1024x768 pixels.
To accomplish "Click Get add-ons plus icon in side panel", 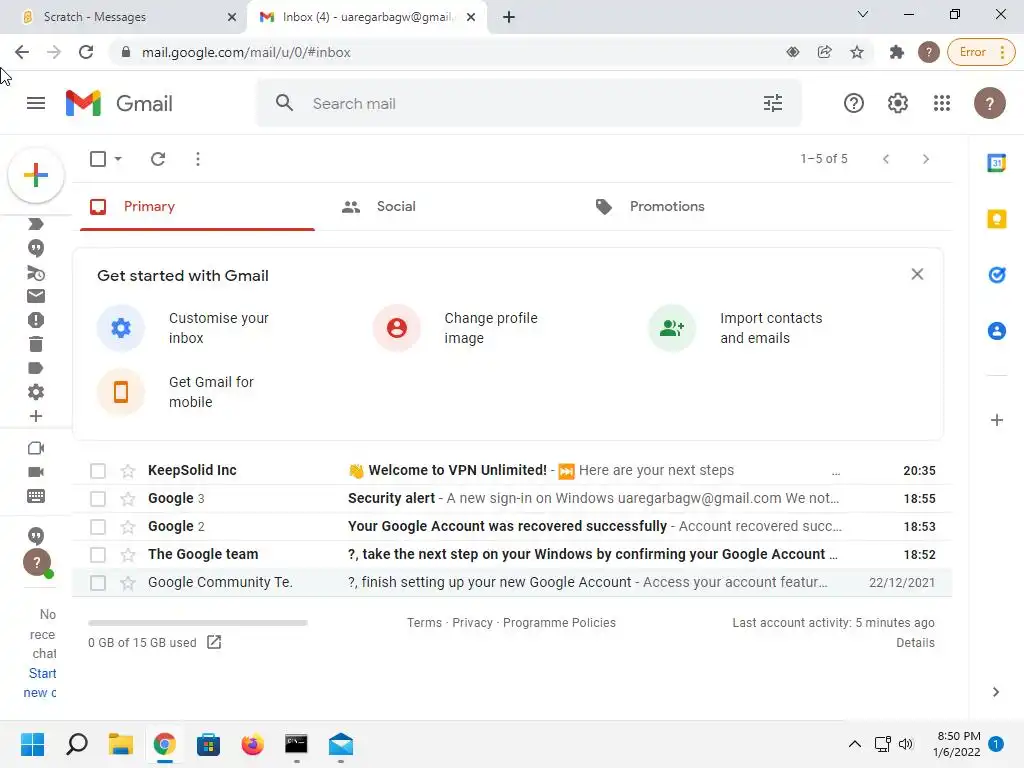I will click(x=997, y=420).
